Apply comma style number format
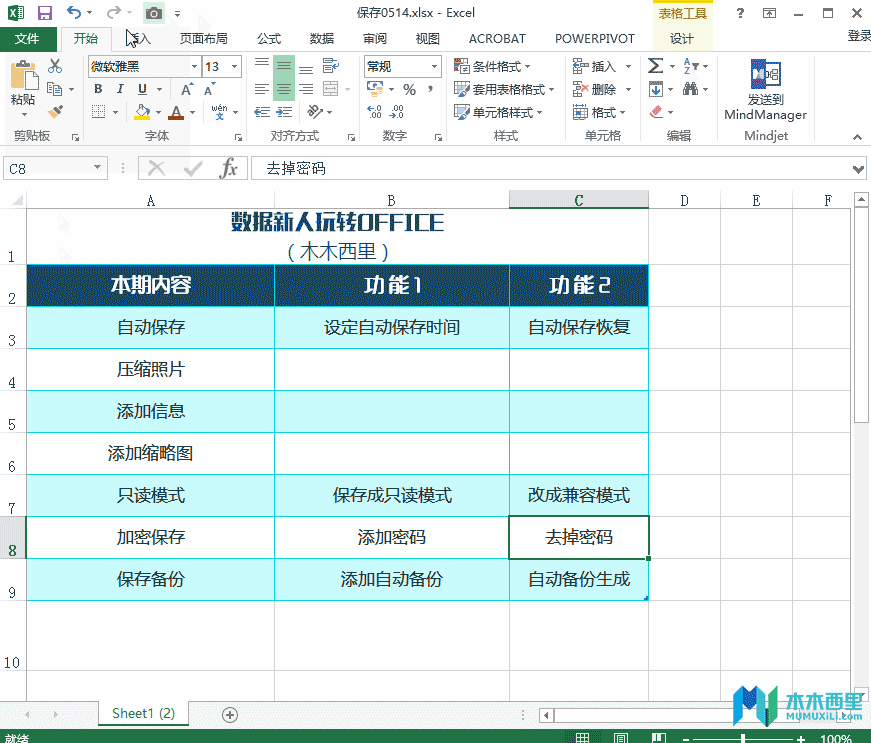The height and width of the screenshot is (743, 871). [431, 89]
